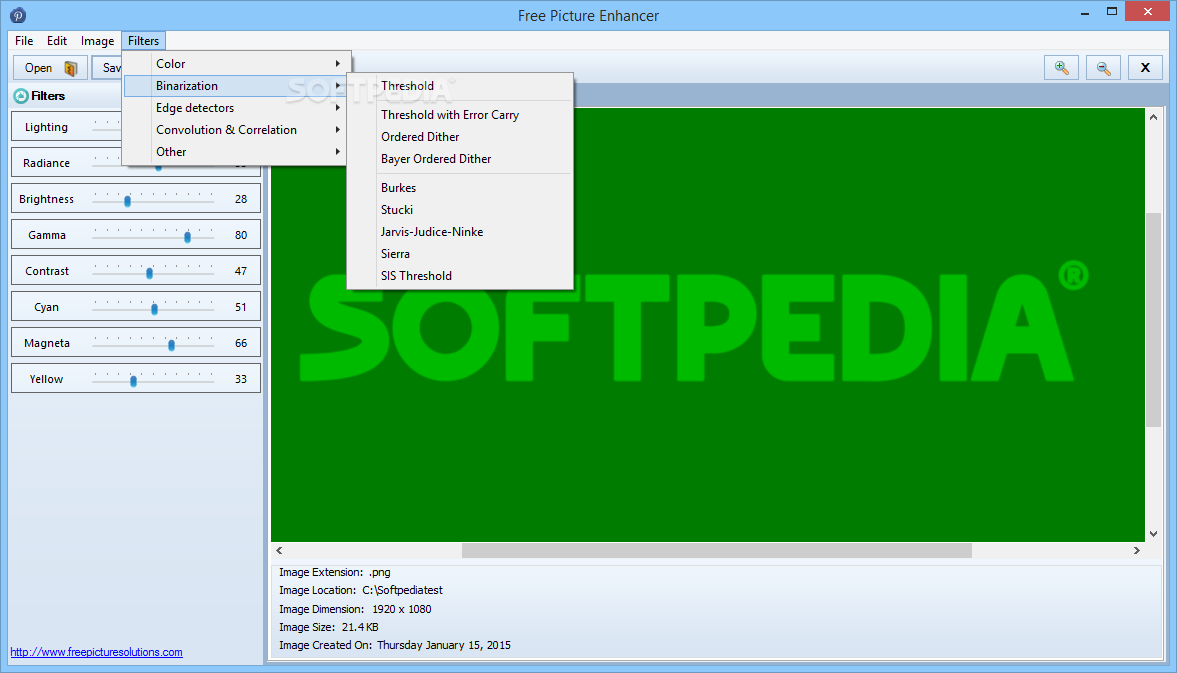The image size is (1177, 673).
Task: Open the Edit menu
Action: coord(57,41)
